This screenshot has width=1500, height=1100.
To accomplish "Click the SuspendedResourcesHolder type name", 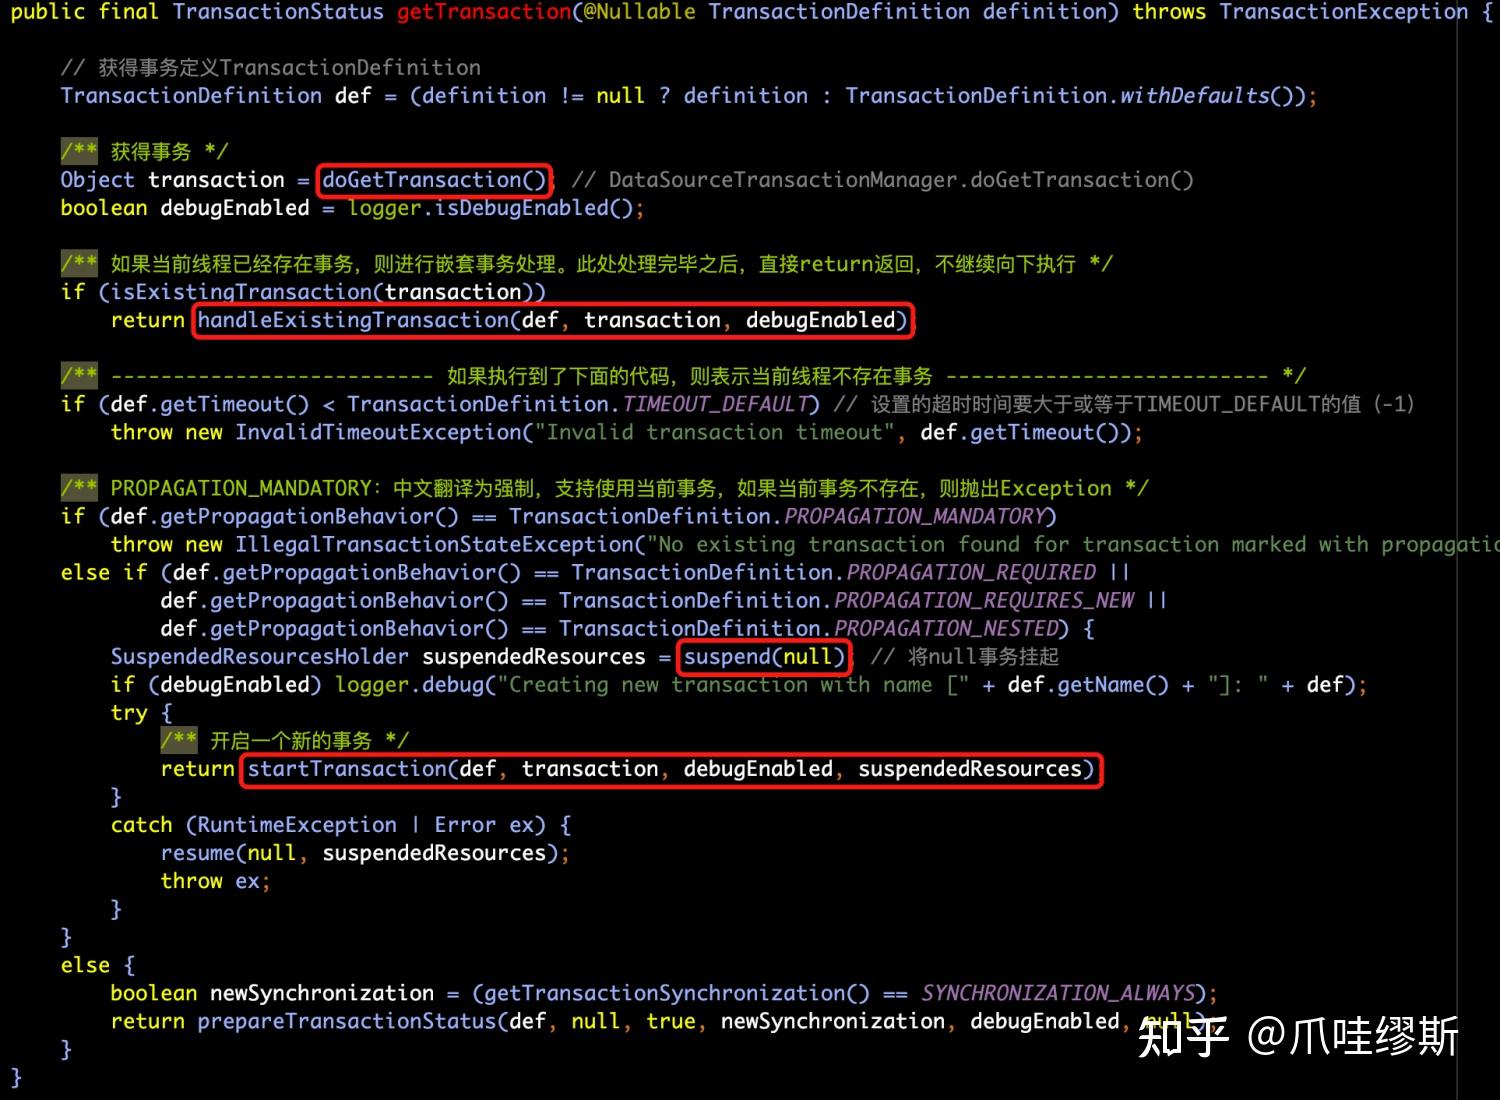I will click(260, 656).
